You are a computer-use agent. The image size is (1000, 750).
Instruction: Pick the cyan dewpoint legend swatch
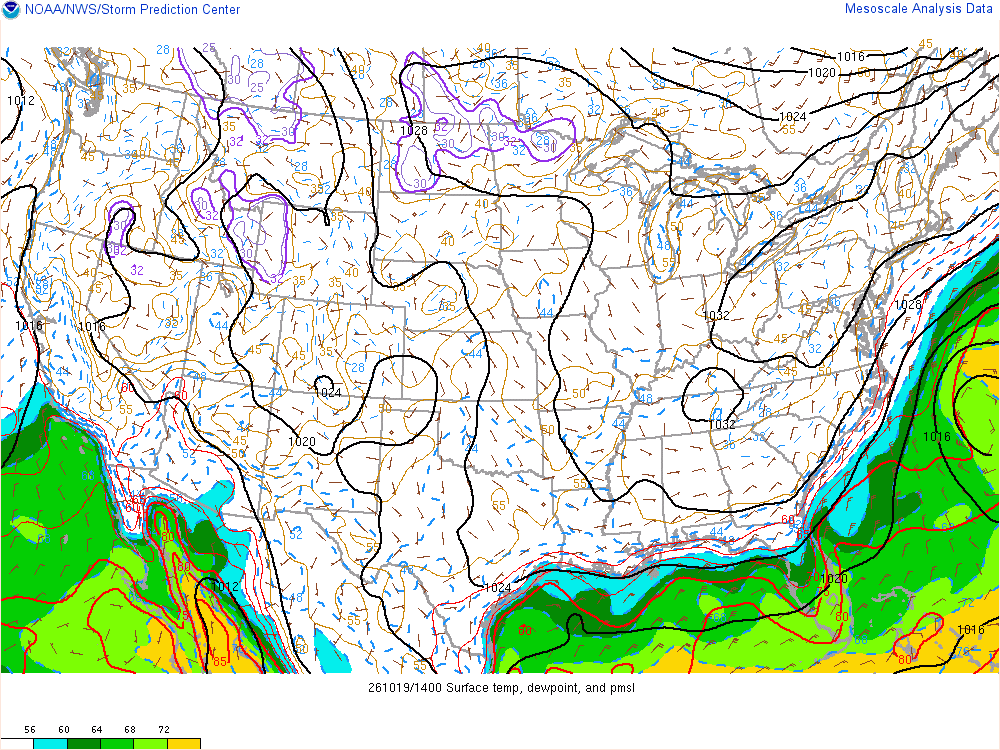tap(50, 744)
